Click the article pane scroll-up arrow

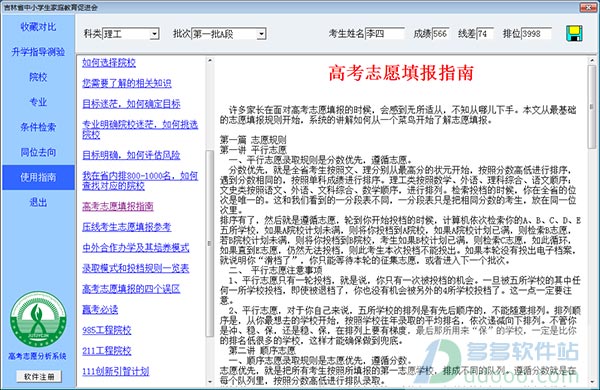point(592,60)
